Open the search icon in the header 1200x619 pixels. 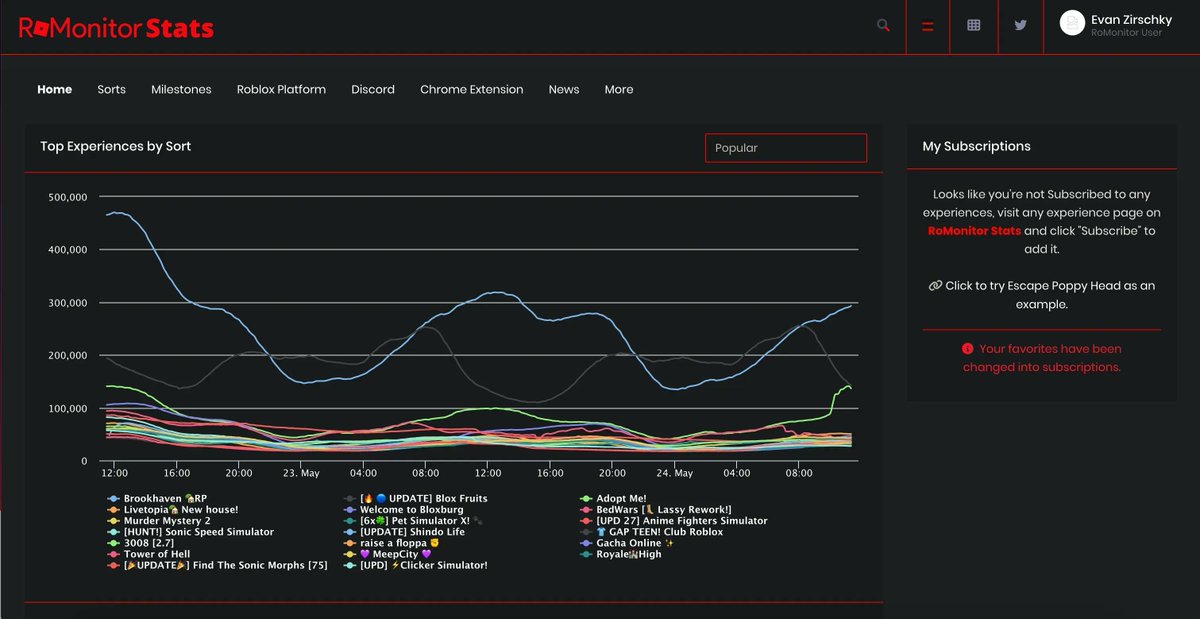tap(882, 24)
